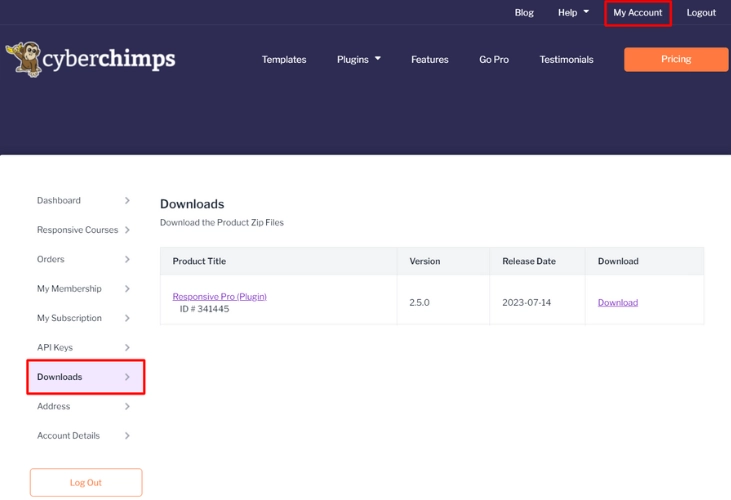Click the Download link for Responsive Pro

click(x=618, y=302)
